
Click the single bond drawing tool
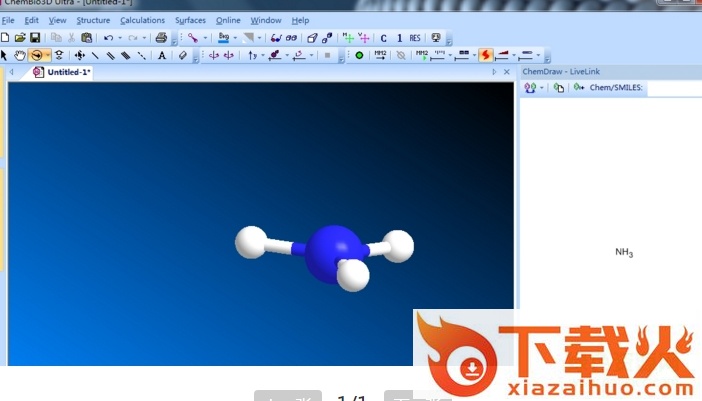click(x=95, y=55)
